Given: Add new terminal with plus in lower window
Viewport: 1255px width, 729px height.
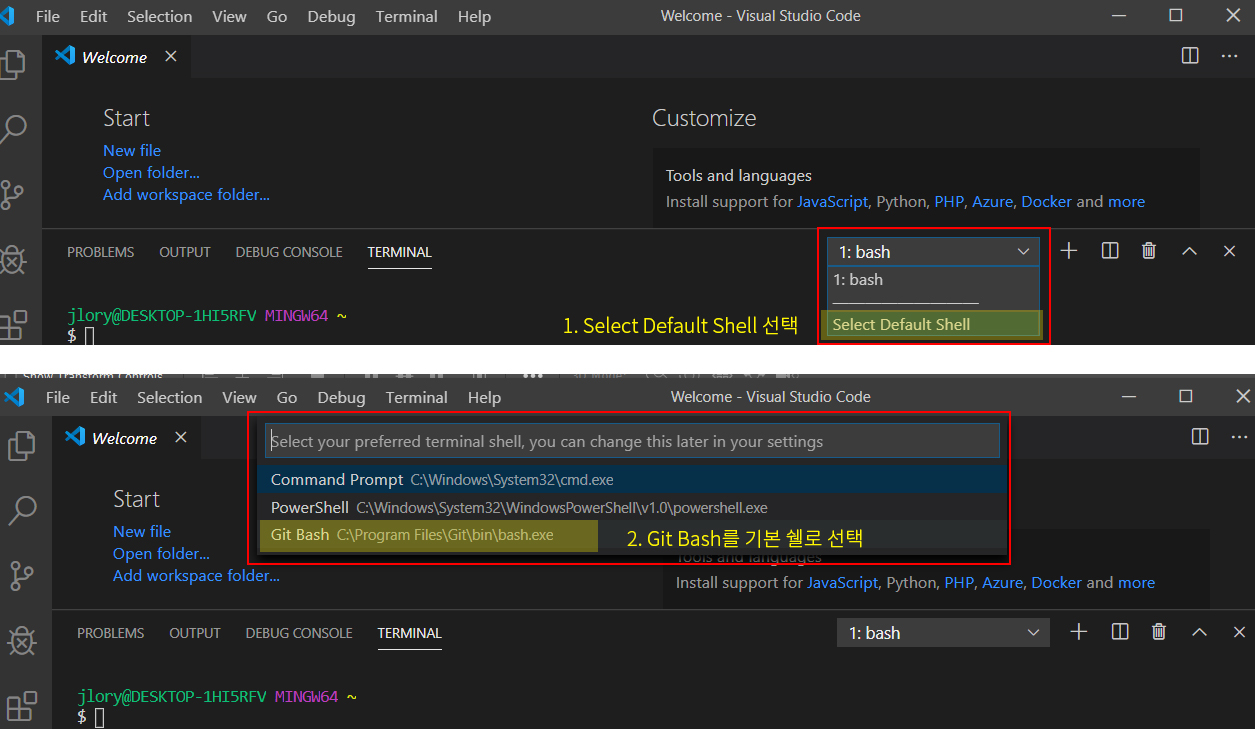Looking at the screenshot, I should coord(1079,632).
